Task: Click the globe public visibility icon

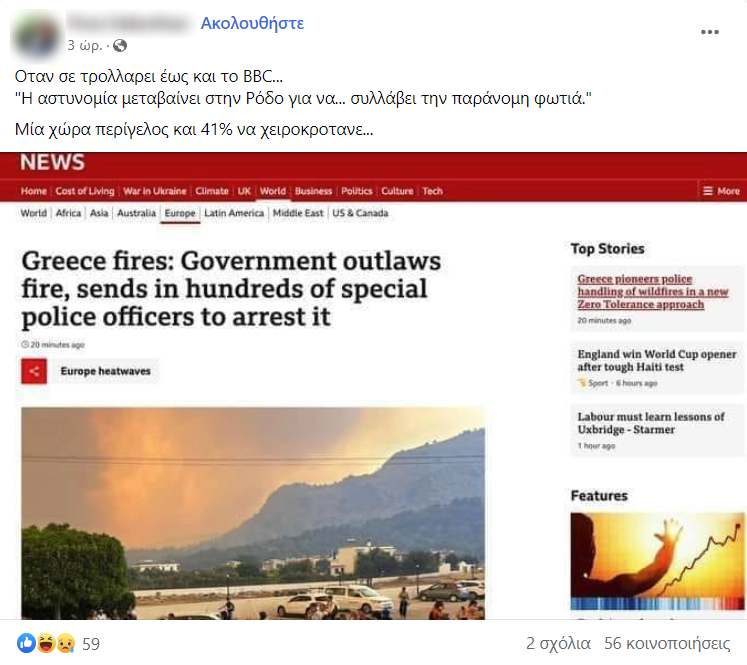Action: pyautogui.click(x=120, y=45)
